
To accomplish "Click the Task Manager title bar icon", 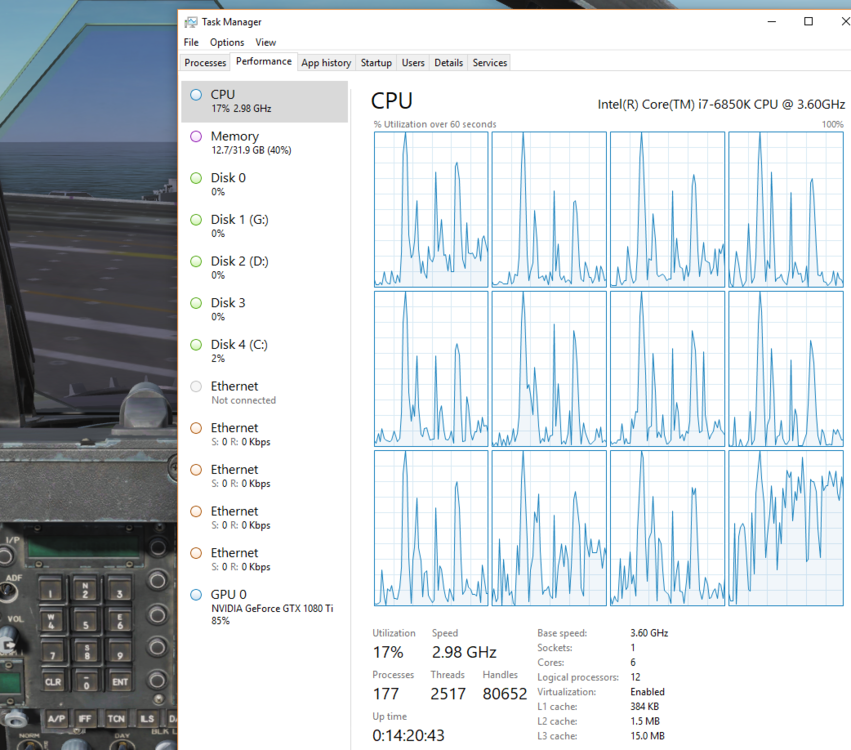I will coord(191,21).
